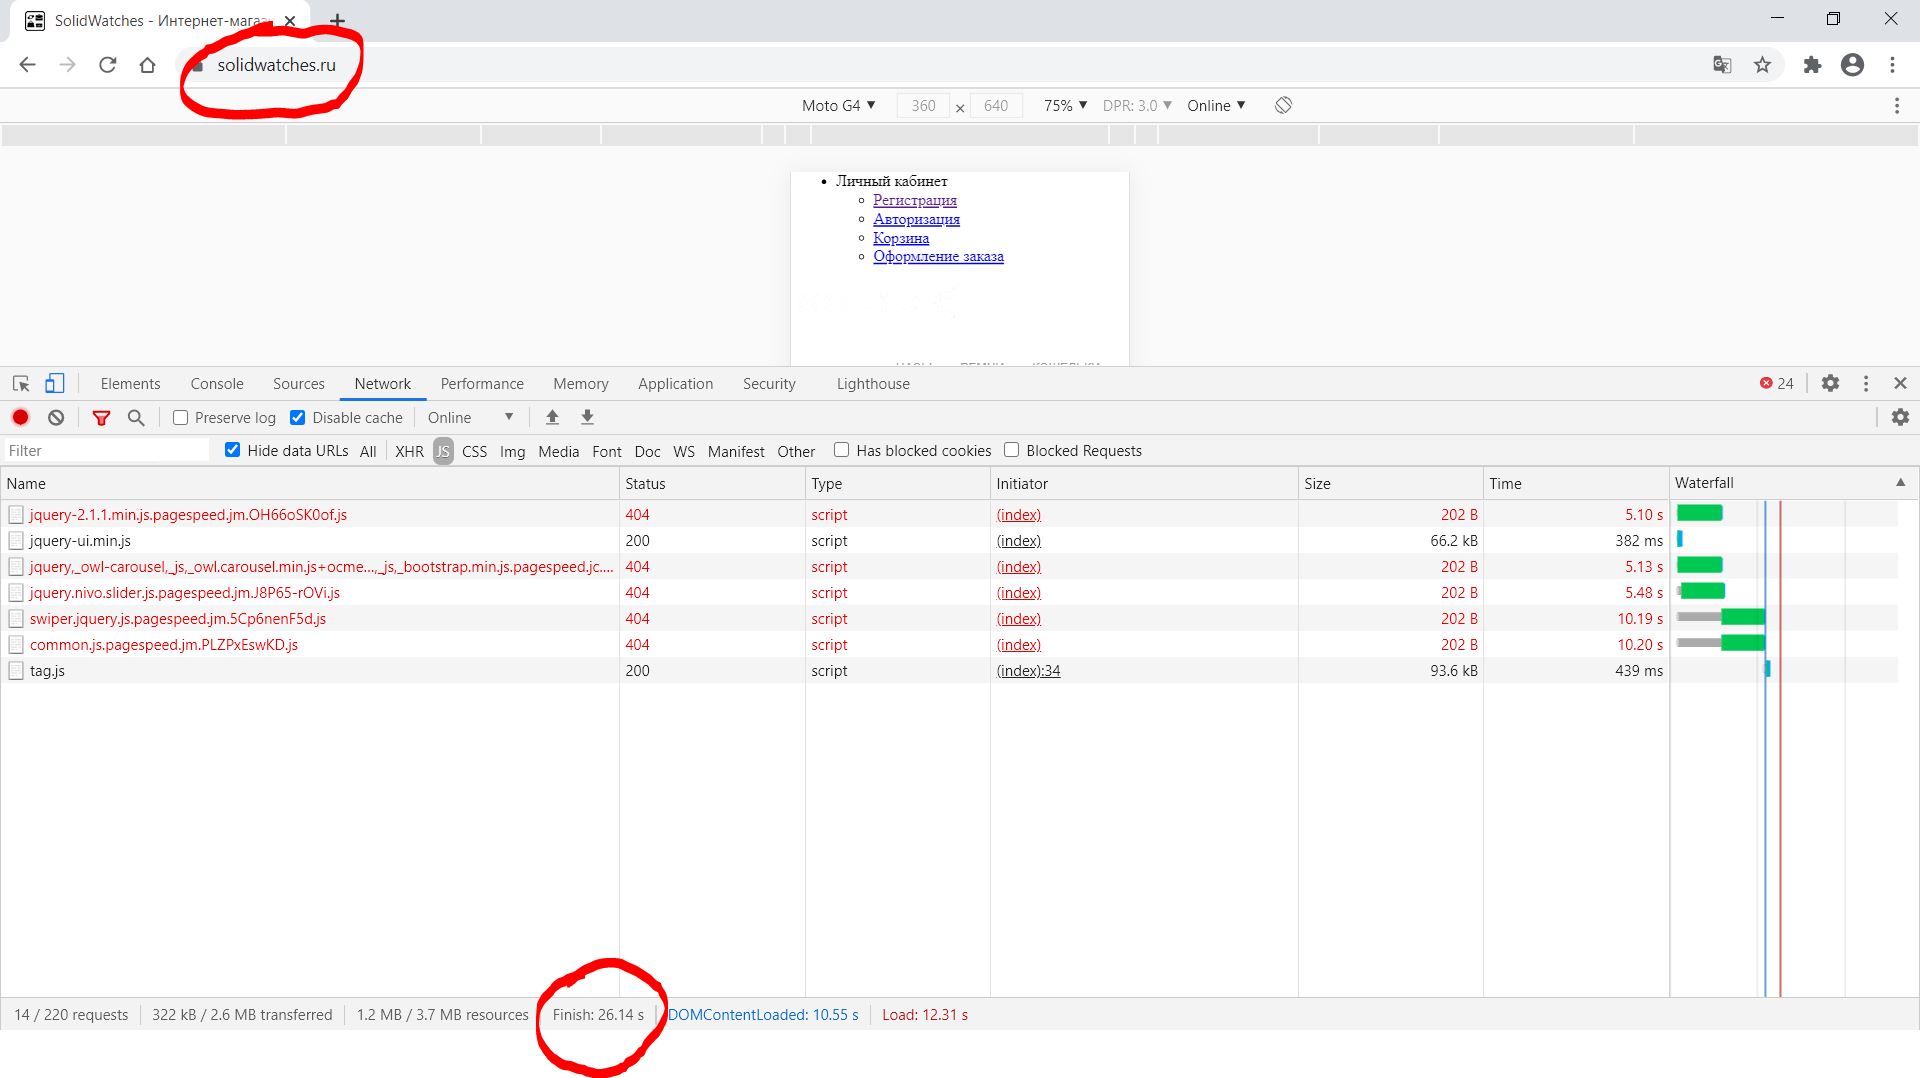
Task: Toggle the JS filter type
Action: click(x=443, y=451)
